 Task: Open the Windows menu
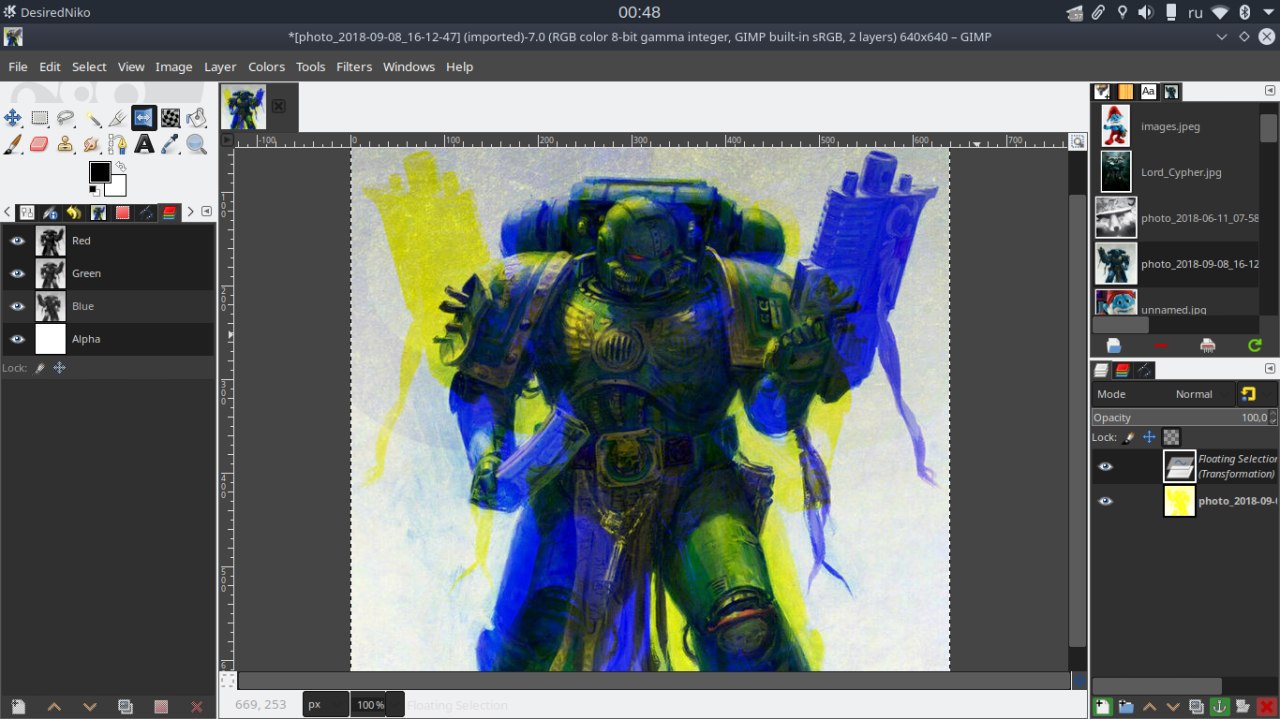(x=409, y=67)
